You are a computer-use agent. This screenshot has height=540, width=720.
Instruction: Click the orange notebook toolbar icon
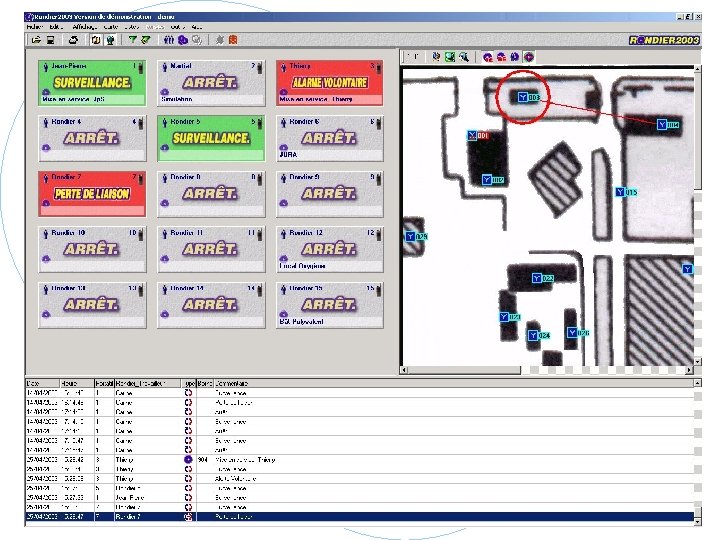[233, 40]
